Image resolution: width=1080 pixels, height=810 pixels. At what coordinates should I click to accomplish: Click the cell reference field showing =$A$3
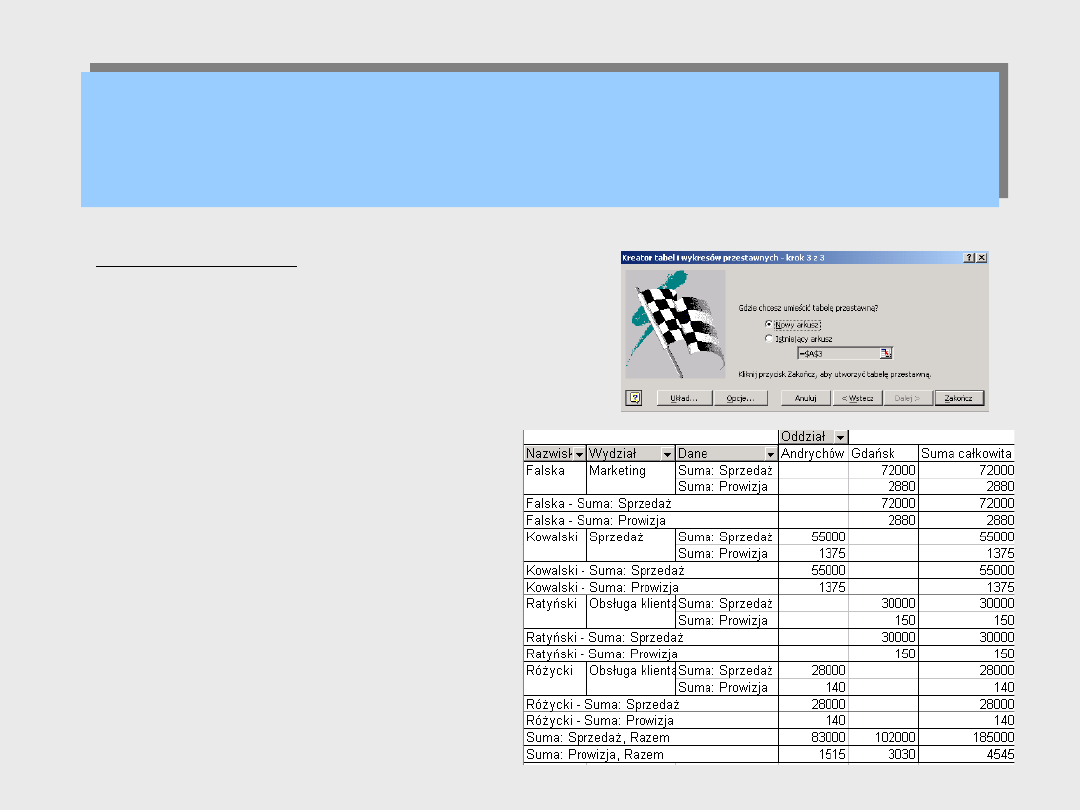click(838, 352)
